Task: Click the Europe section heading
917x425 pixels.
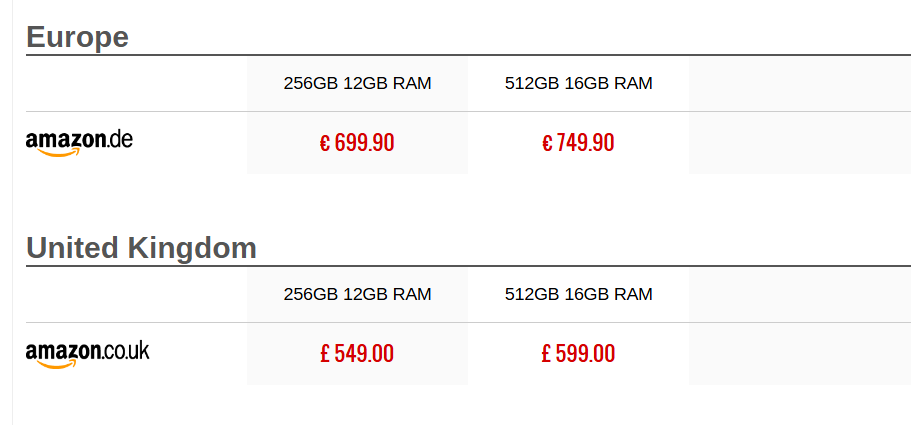Action: click(x=78, y=37)
